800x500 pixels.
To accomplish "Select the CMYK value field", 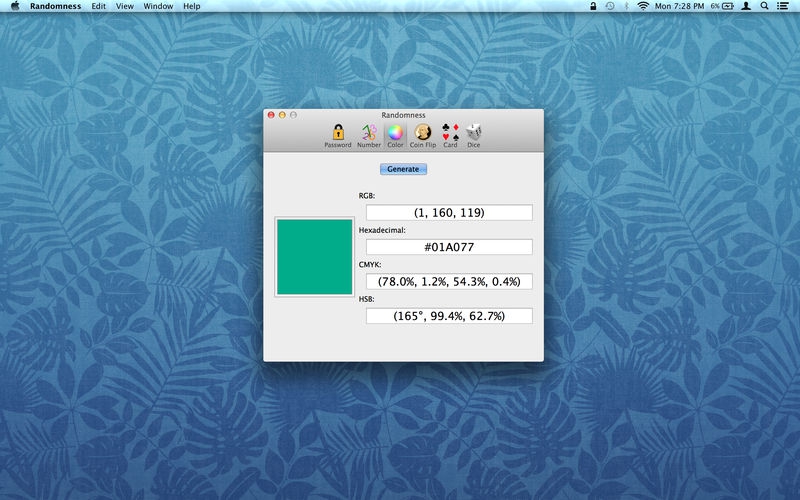I will click(449, 282).
